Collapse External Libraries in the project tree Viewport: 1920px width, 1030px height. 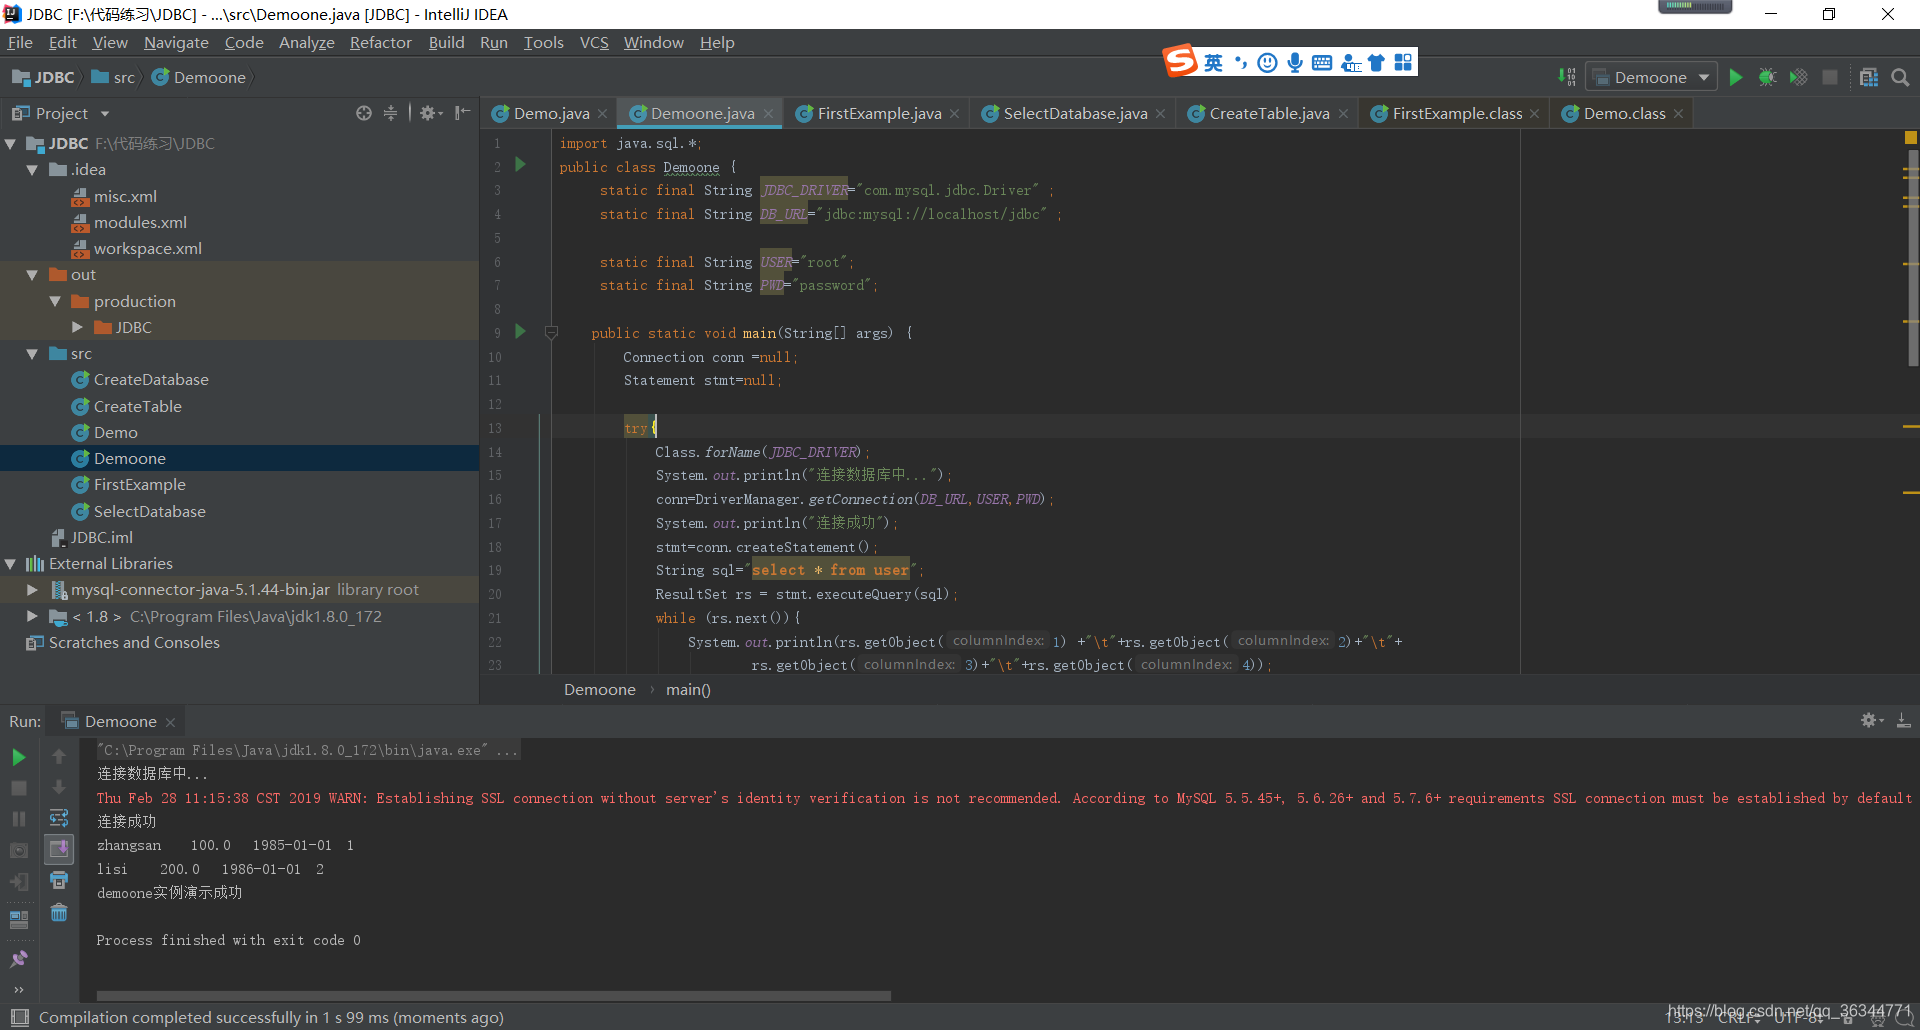10,564
